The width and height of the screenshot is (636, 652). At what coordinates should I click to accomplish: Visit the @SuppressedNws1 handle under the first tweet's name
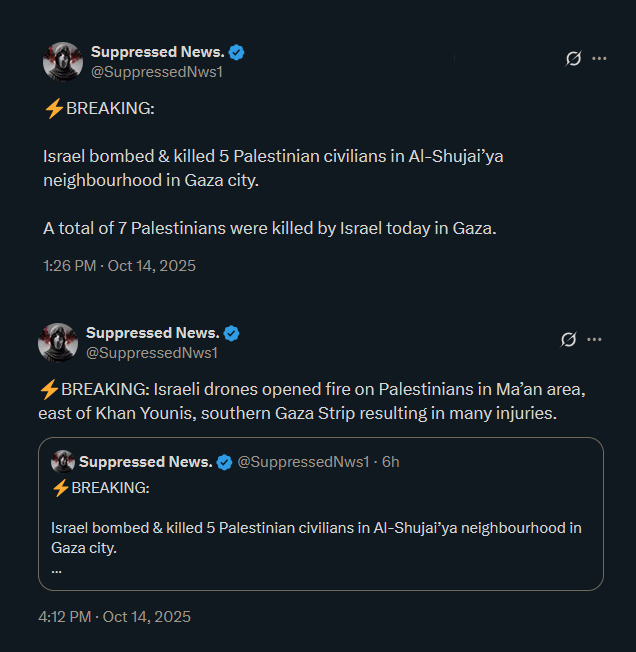pos(157,72)
